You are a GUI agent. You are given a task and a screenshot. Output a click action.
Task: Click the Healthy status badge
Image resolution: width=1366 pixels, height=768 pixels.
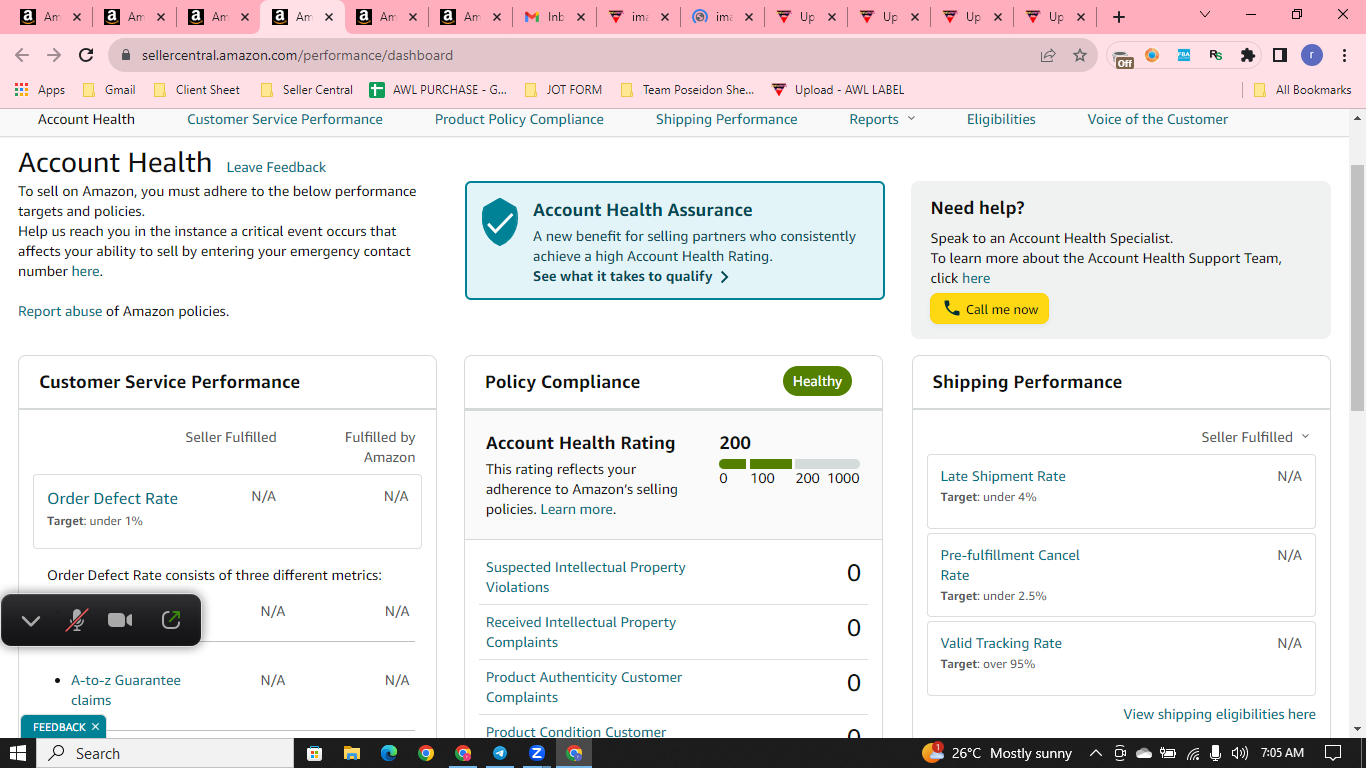point(817,381)
